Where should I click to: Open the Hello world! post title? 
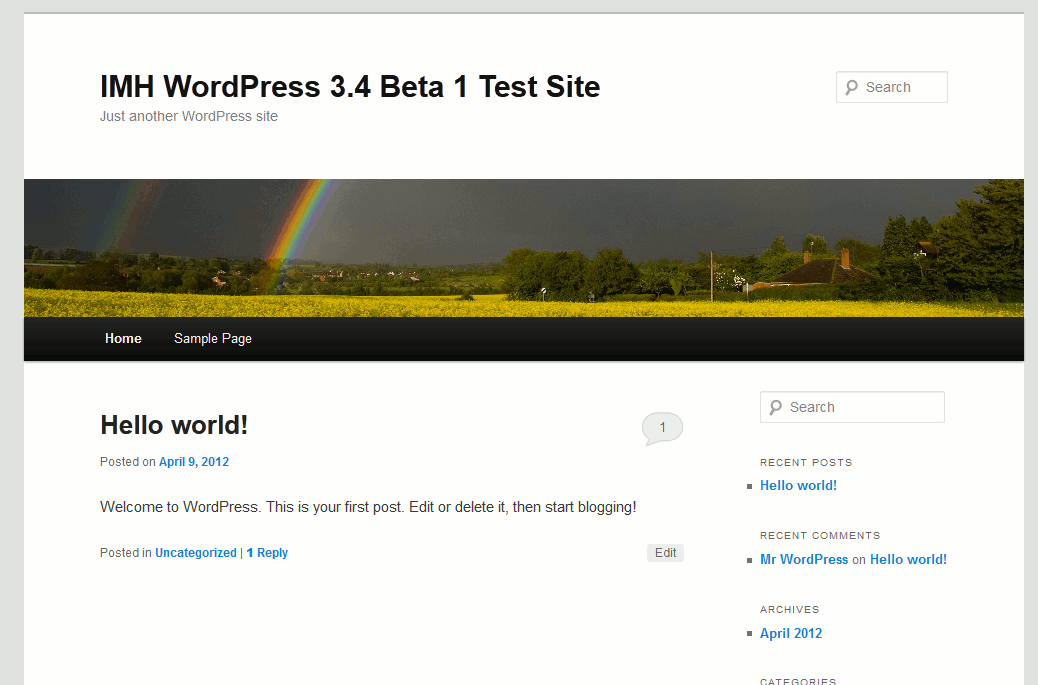(174, 425)
